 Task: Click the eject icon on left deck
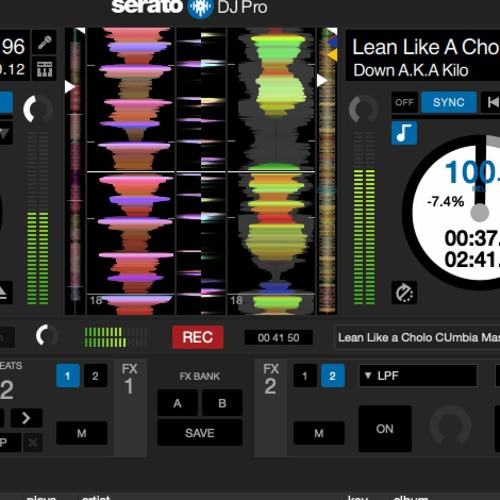click(4, 292)
